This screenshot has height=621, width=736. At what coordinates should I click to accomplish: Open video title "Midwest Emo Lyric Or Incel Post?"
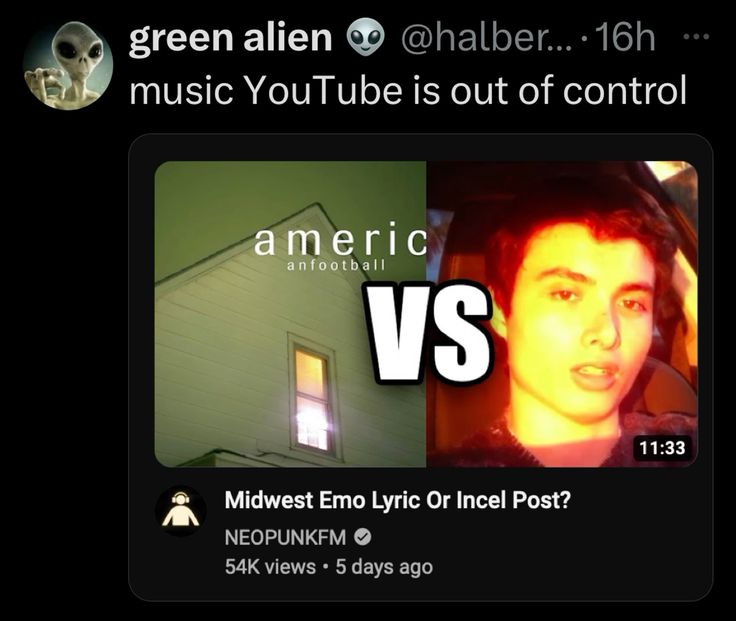(398, 500)
